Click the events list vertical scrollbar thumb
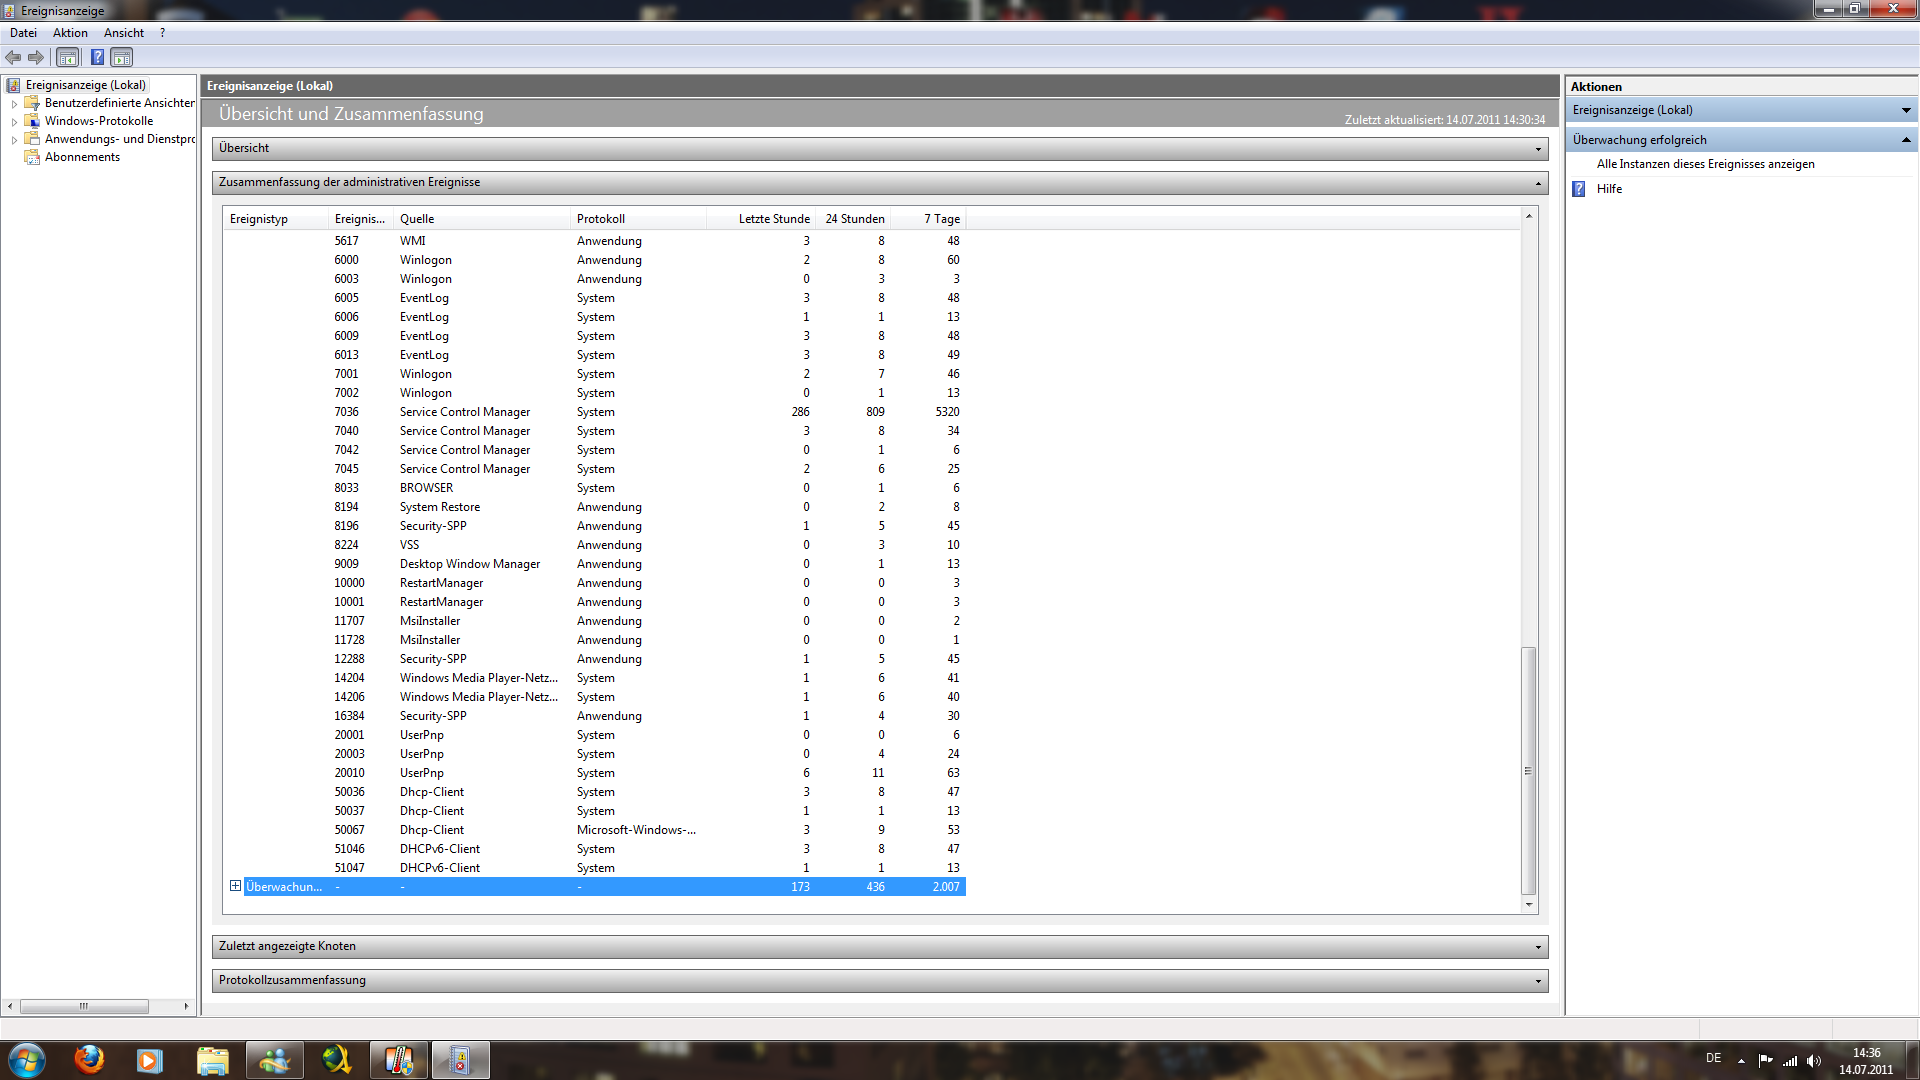The image size is (1920, 1080). pyautogui.click(x=1528, y=770)
